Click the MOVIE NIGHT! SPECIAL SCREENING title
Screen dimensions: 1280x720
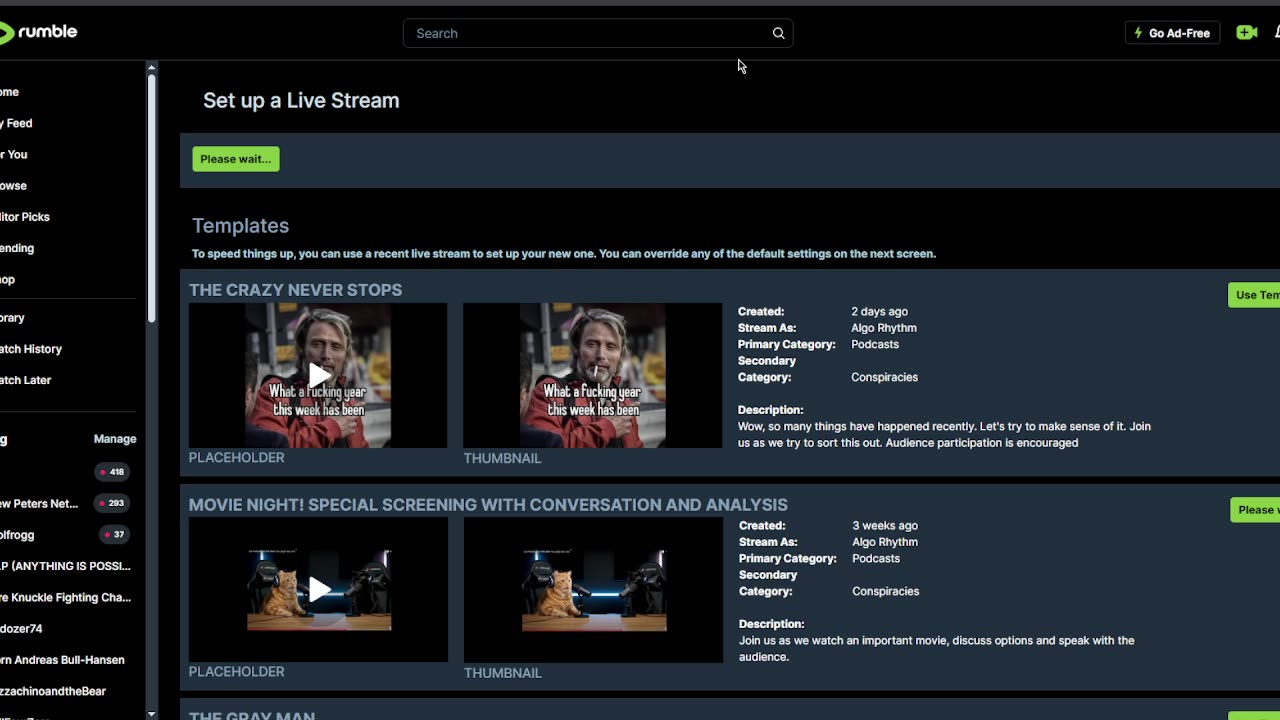[x=488, y=505]
